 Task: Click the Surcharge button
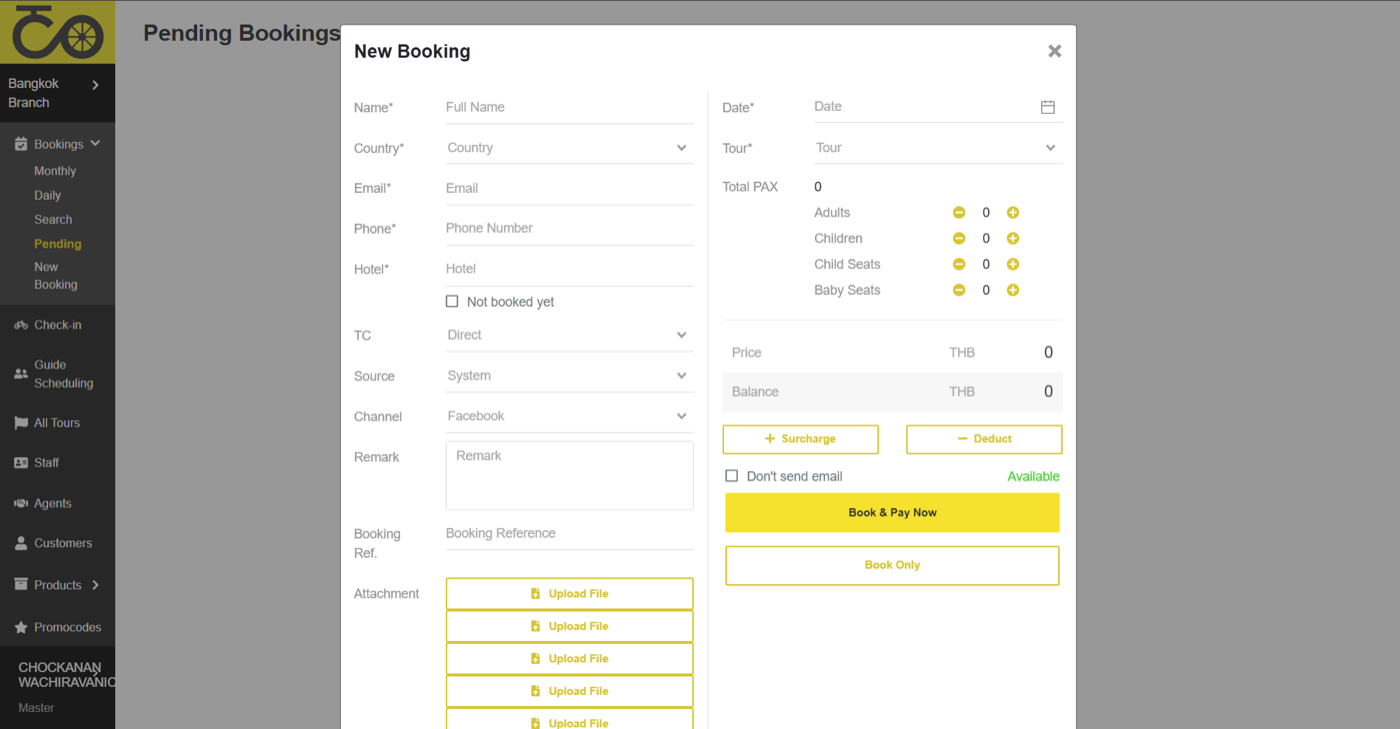801,439
